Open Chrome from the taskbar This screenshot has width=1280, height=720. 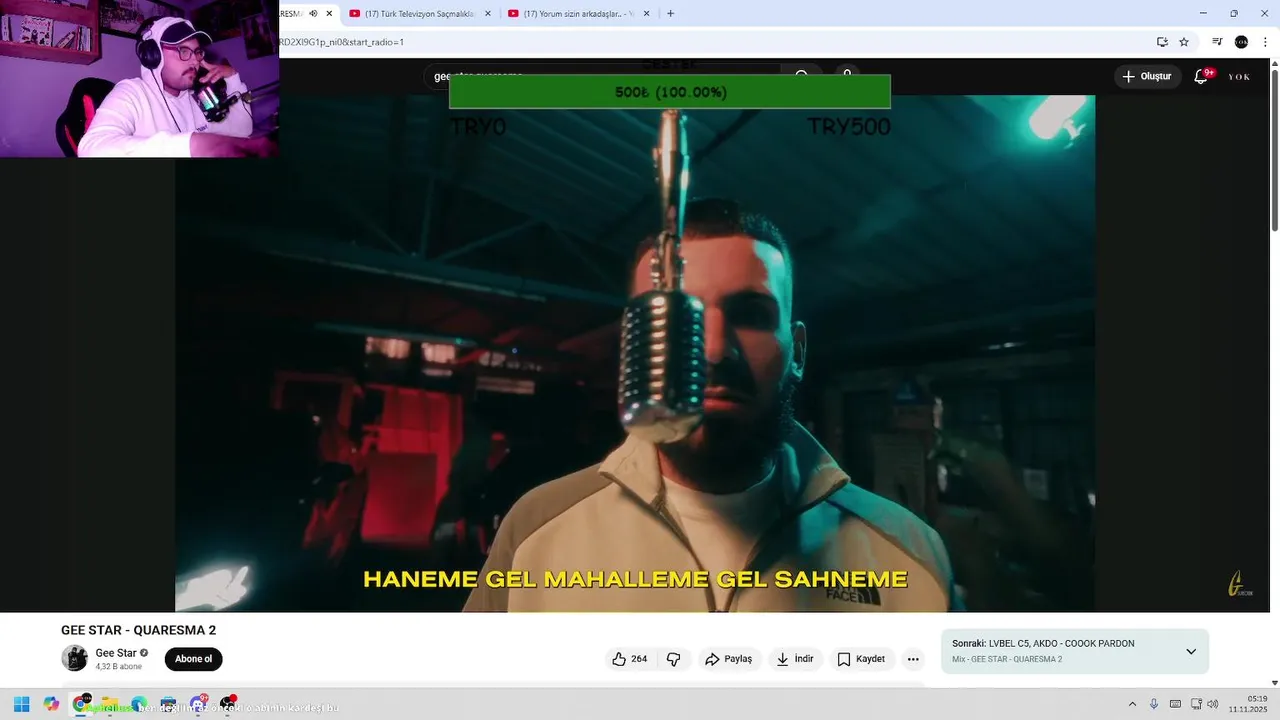click(x=80, y=704)
